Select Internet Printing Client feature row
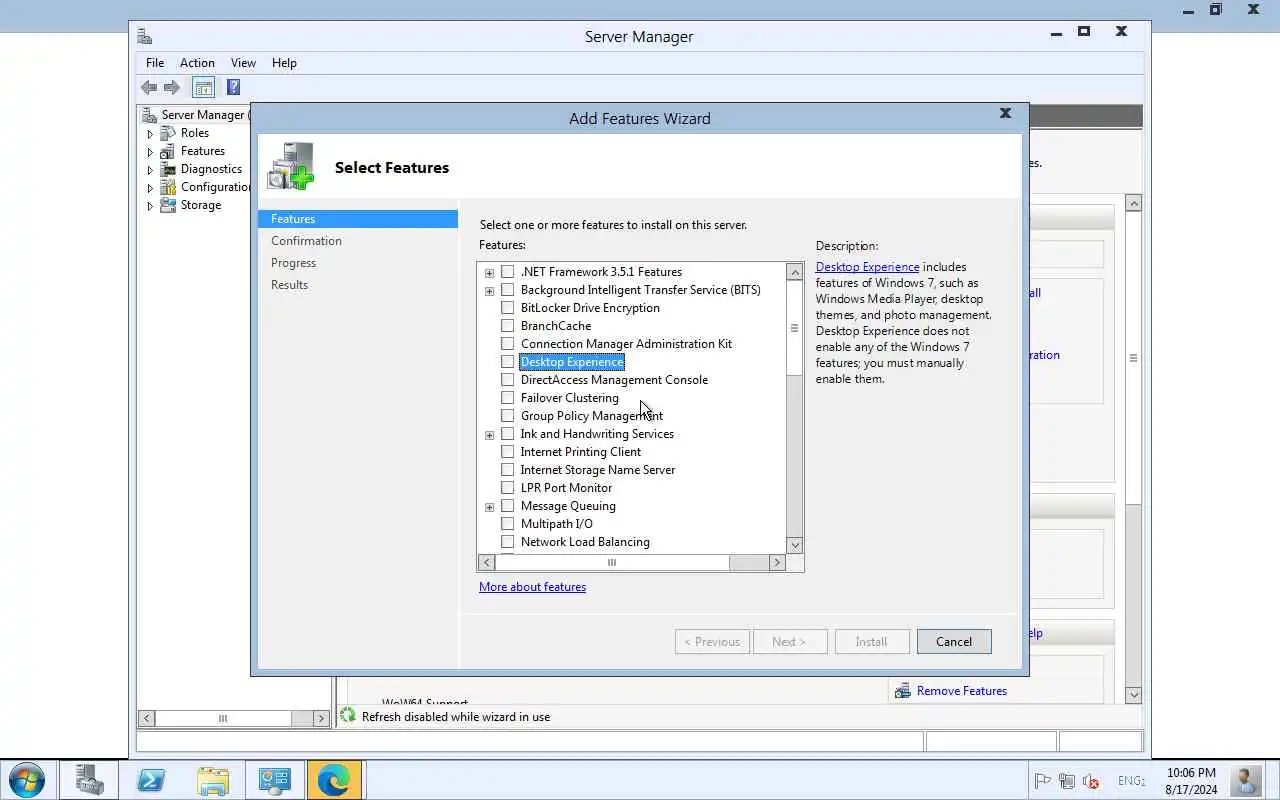1280x800 pixels. [581, 452]
